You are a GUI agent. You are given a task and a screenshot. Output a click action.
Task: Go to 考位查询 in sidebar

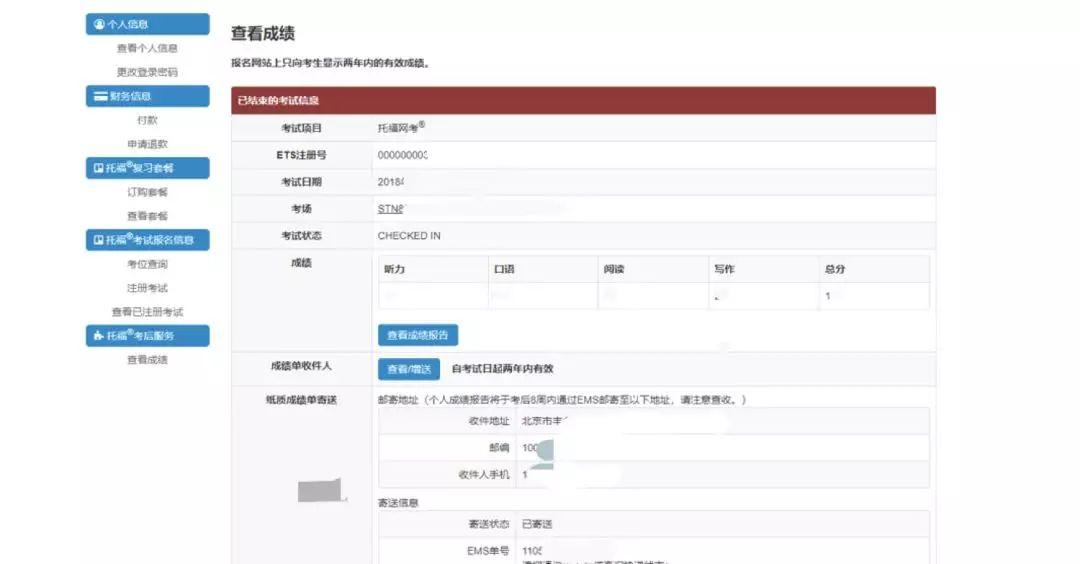point(147,264)
